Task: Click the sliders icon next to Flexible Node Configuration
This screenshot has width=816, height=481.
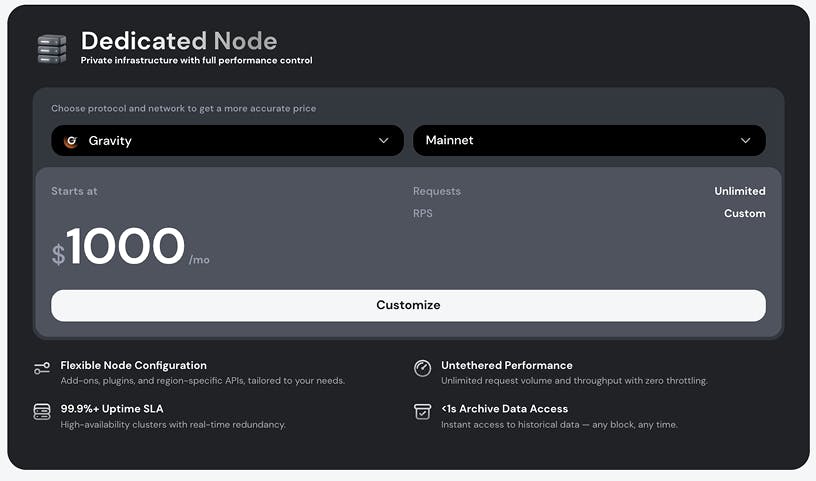Action: click(42, 368)
